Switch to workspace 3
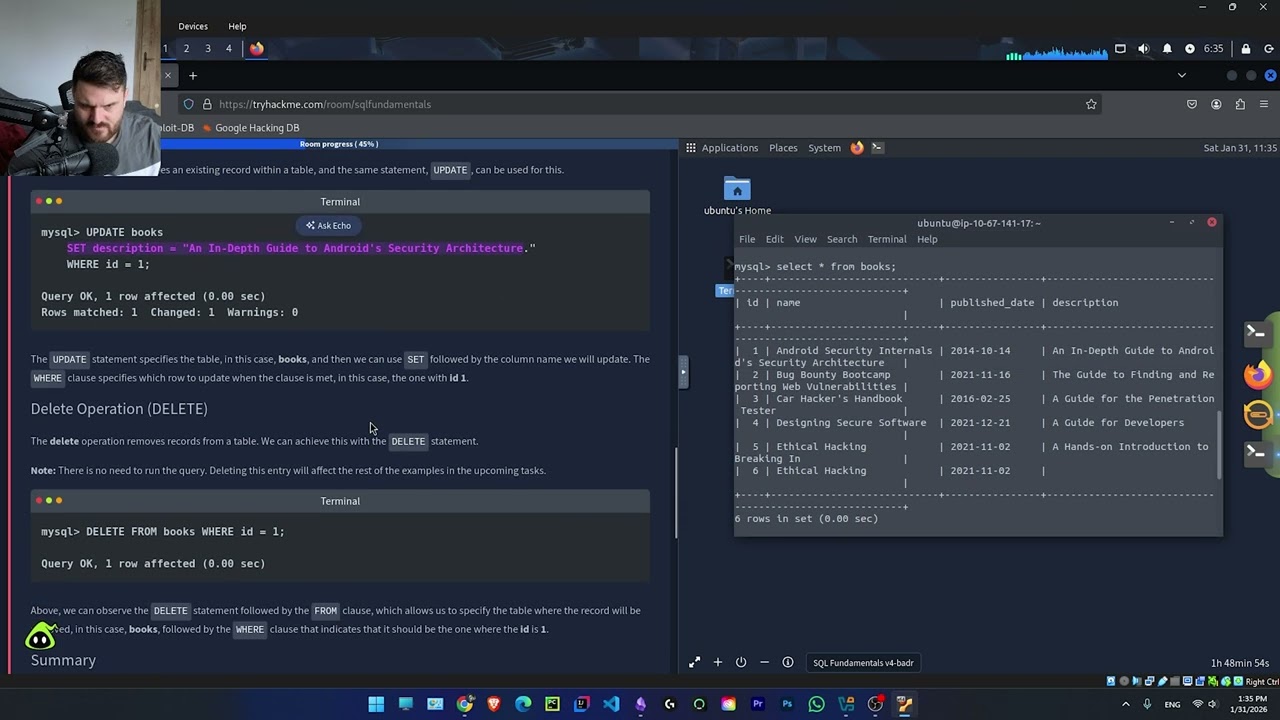Image resolution: width=1280 pixels, height=720 pixels. [x=208, y=48]
